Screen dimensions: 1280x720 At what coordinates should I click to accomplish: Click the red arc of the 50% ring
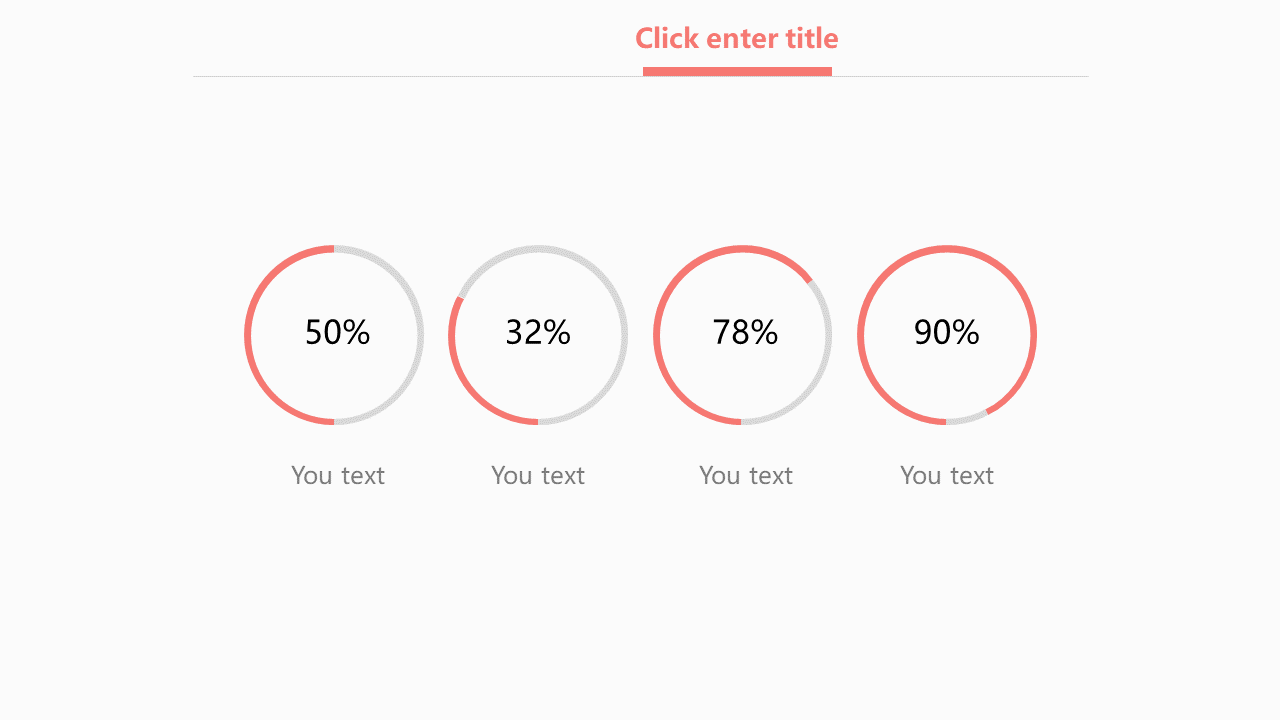247,335
